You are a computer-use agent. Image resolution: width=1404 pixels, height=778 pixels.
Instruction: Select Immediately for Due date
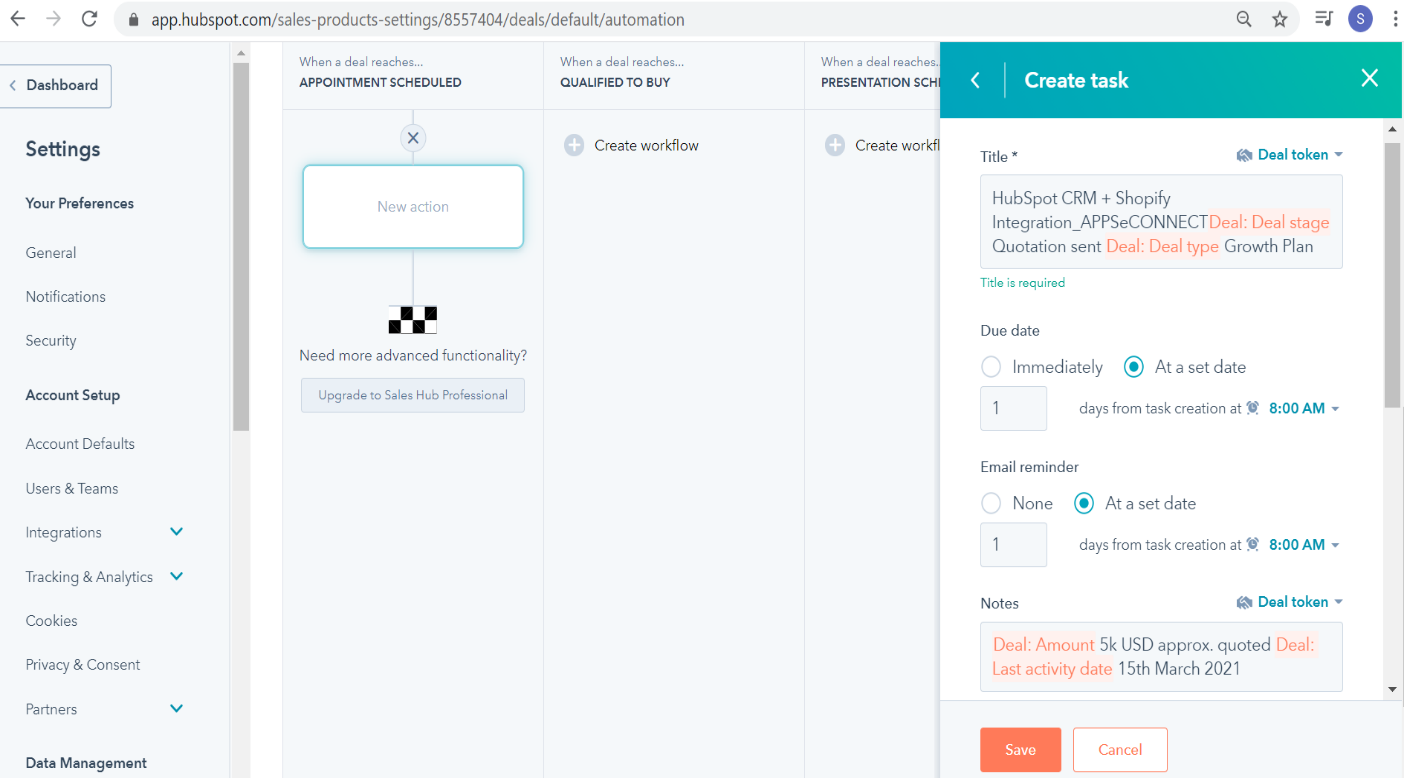(991, 367)
